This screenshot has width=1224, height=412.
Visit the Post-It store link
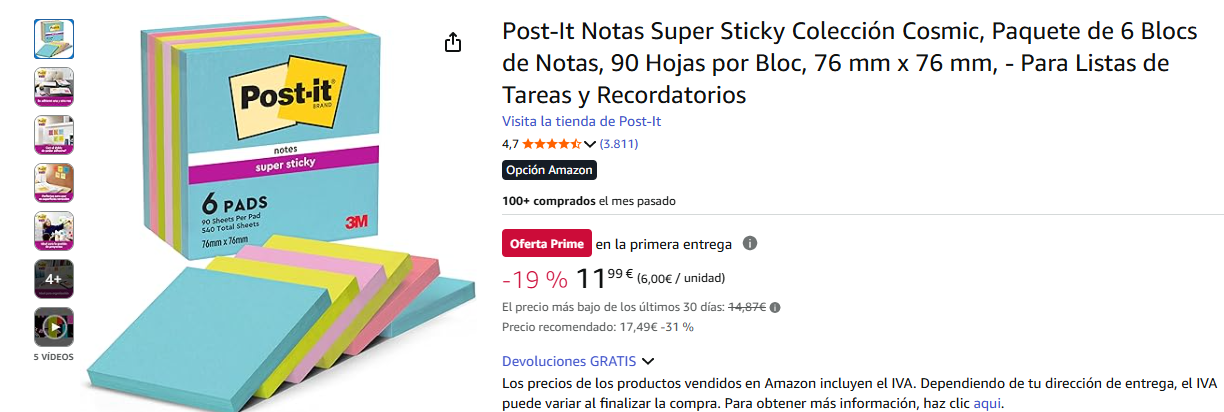point(581,121)
